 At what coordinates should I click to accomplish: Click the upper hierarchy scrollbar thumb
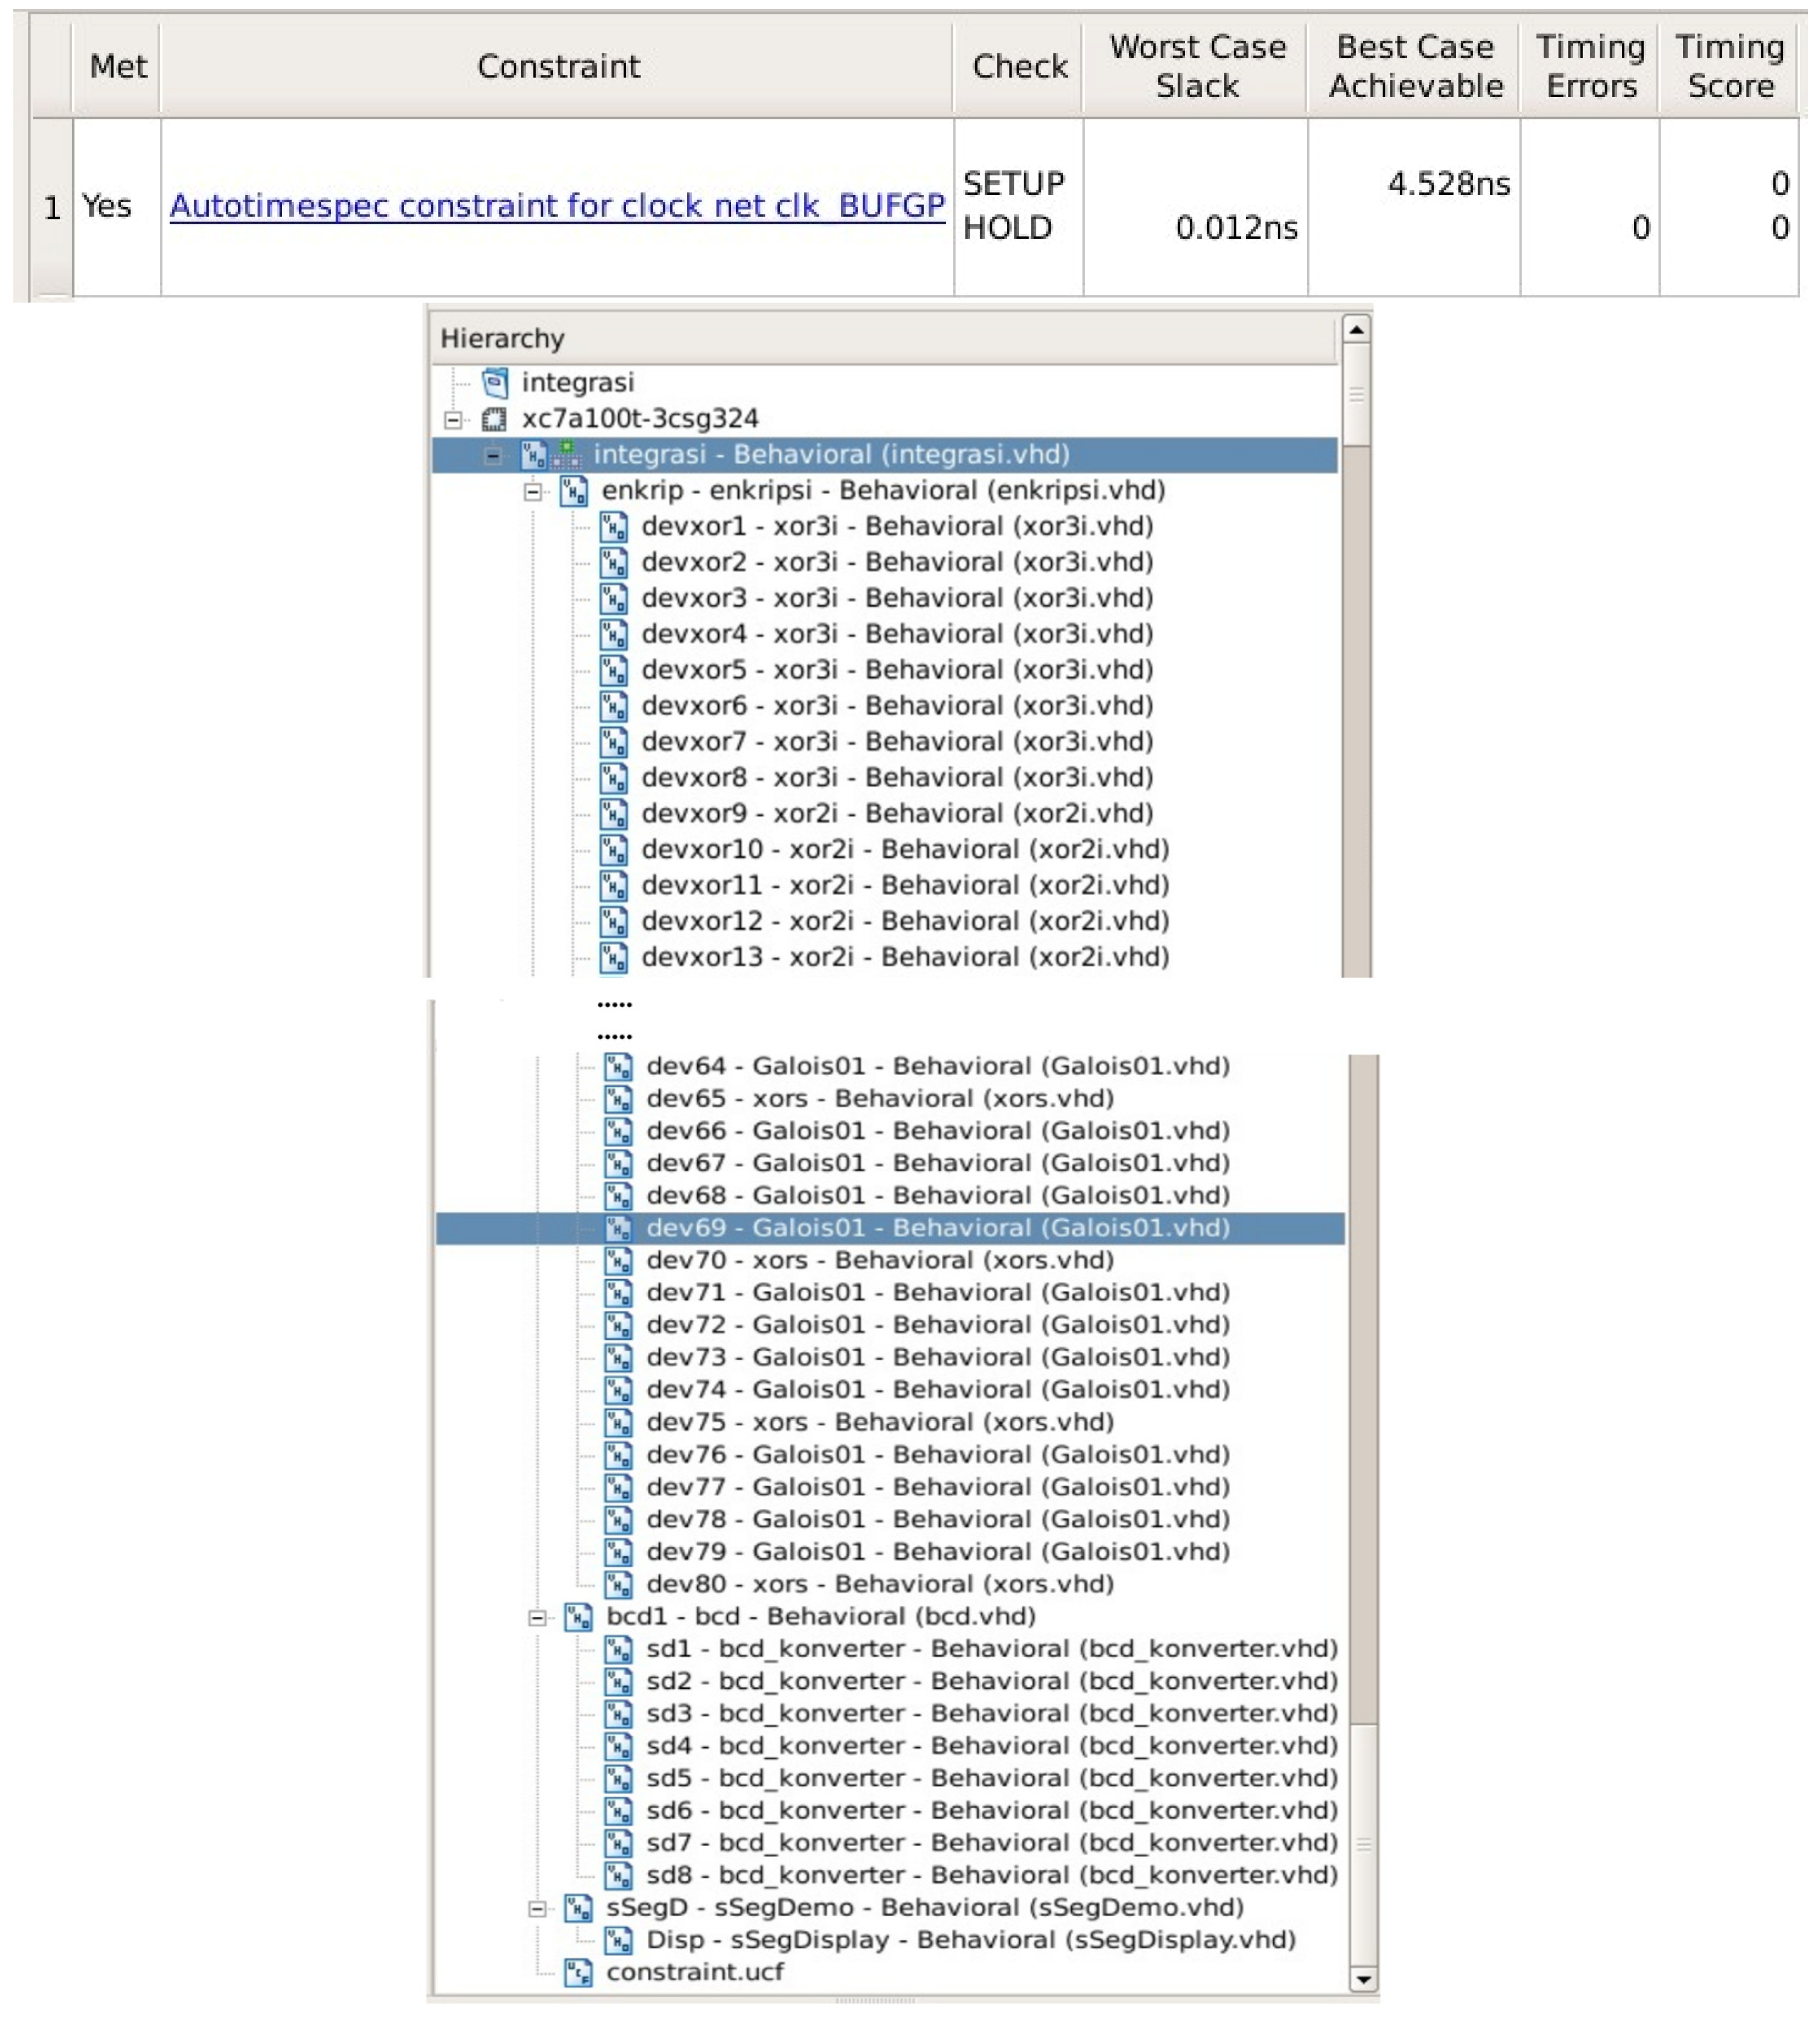click(x=1356, y=395)
